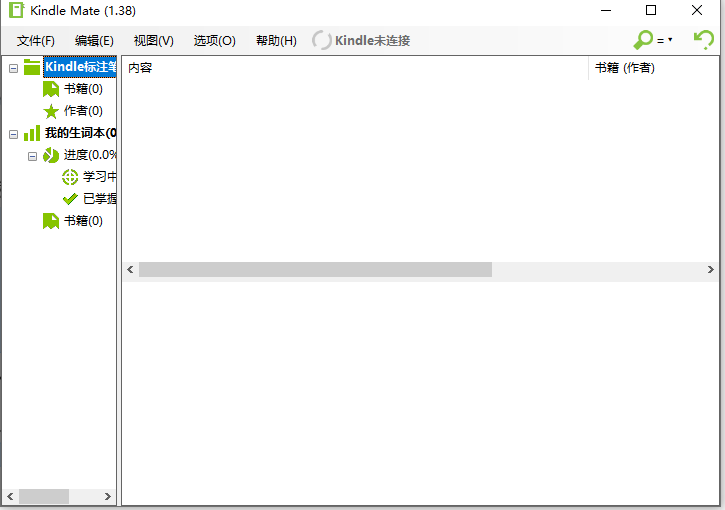
Task: Select the 我的生词本 tree item
Action: tap(80, 133)
